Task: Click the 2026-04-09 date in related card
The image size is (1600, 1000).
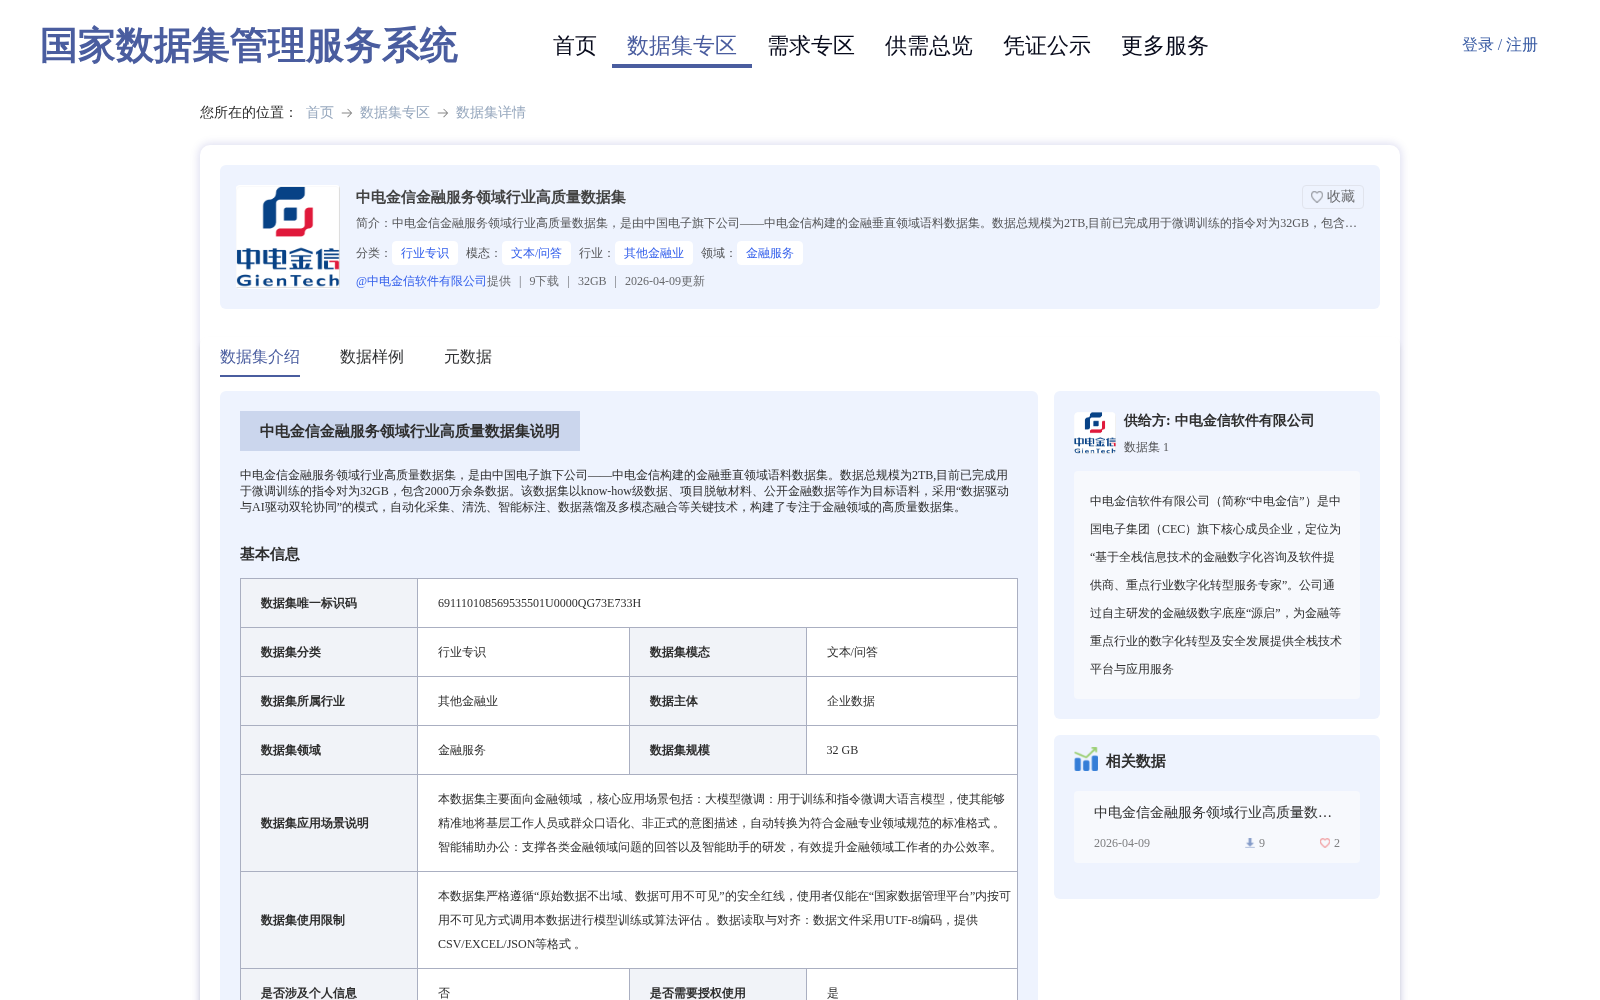Action: pos(1122,843)
